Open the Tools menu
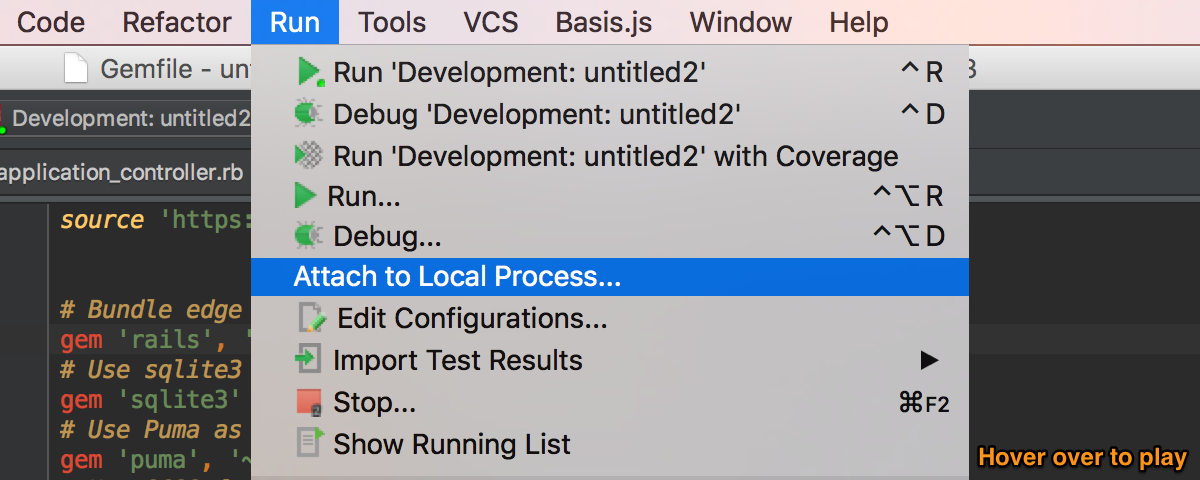The height and width of the screenshot is (480, 1200). pos(392,22)
